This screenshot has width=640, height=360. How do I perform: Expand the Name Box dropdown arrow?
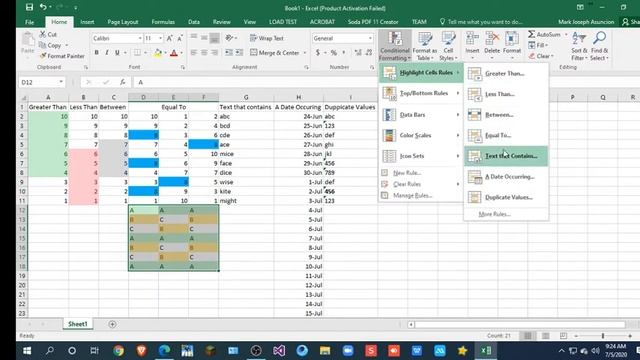coord(61,82)
